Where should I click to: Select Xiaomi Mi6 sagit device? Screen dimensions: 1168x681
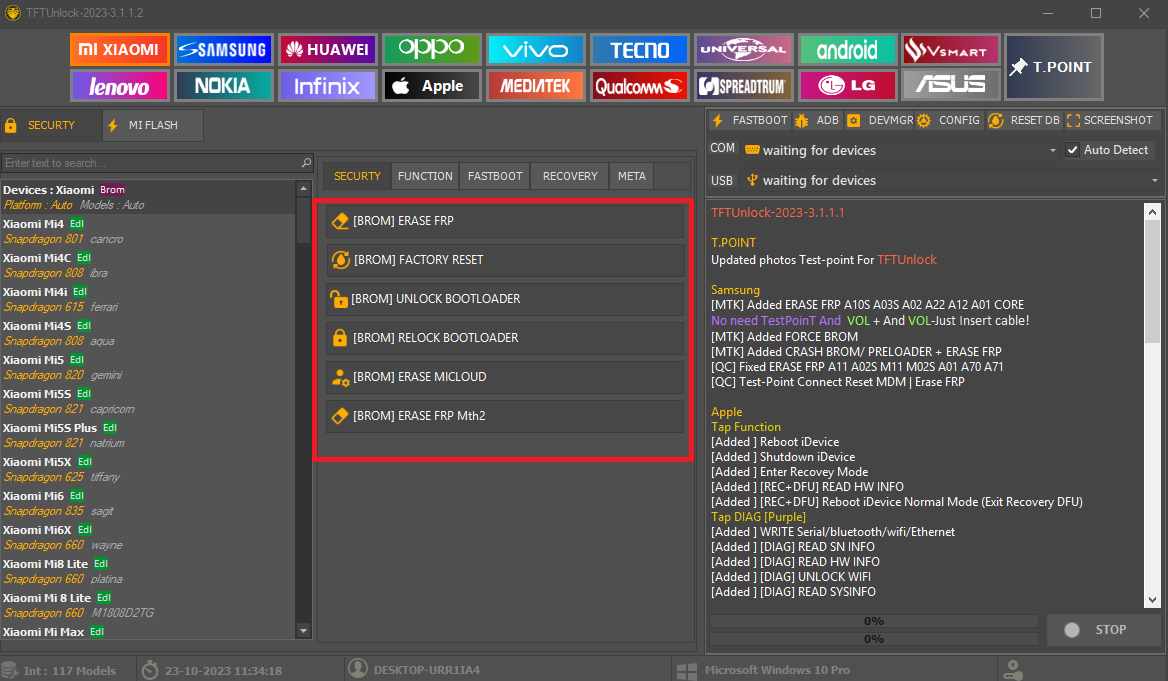(x=147, y=504)
